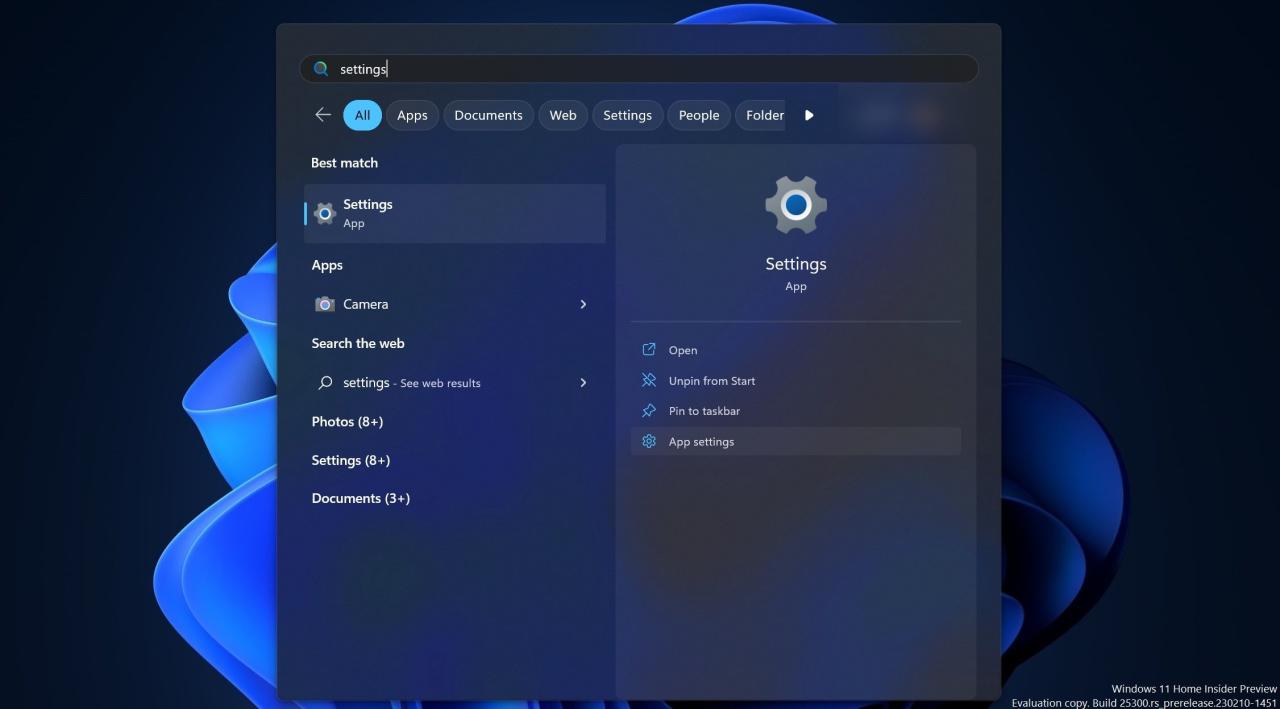Click the web search magnifier icon beside settings
This screenshot has height=709, width=1280.
(x=325, y=383)
